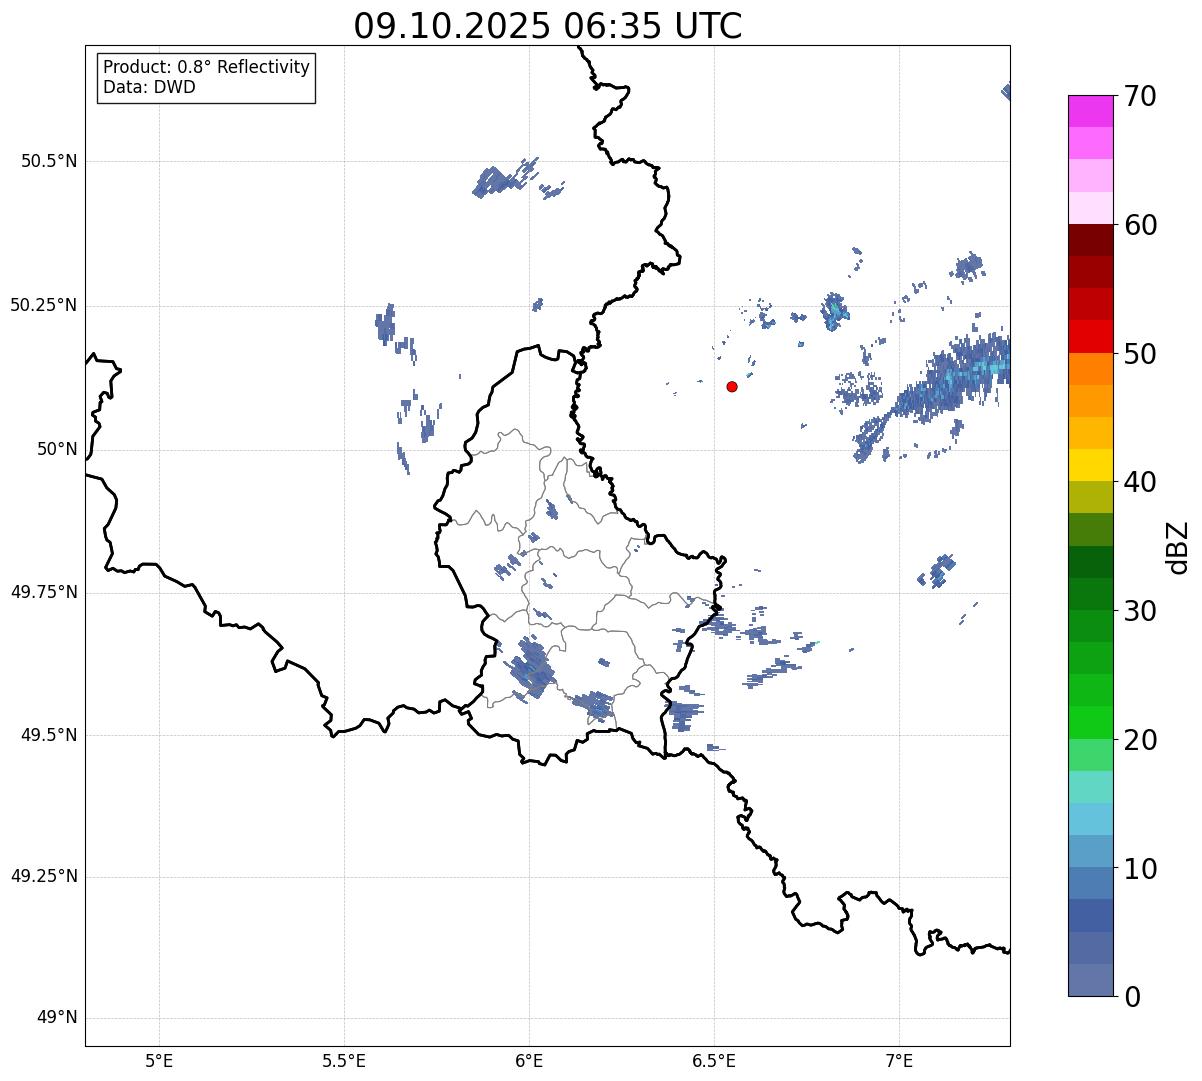Click the 49.5°N latitude label
The image size is (1202, 1081).
48,735
